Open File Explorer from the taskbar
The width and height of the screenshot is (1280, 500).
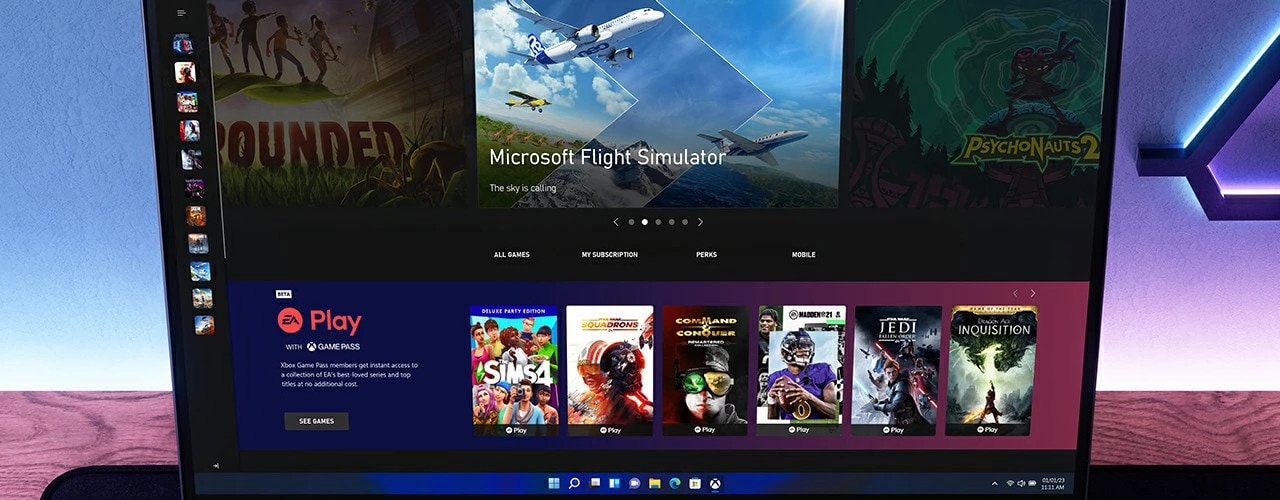pos(654,483)
